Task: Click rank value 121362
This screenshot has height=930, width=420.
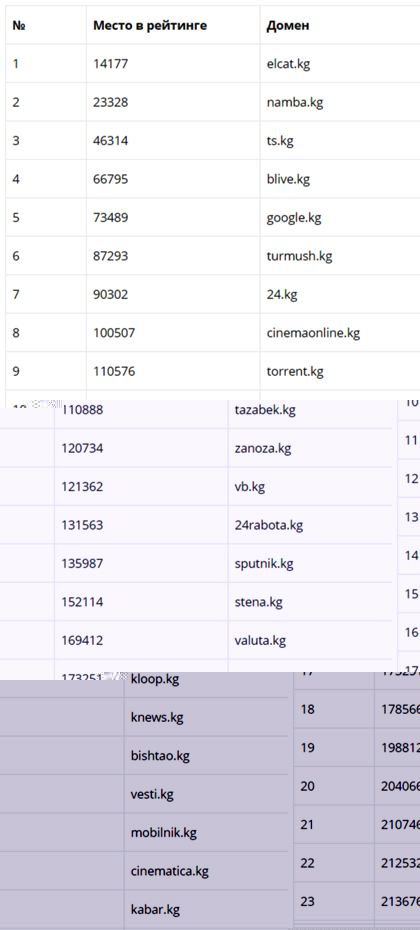Action: pyautogui.click(x=82, y=486)
